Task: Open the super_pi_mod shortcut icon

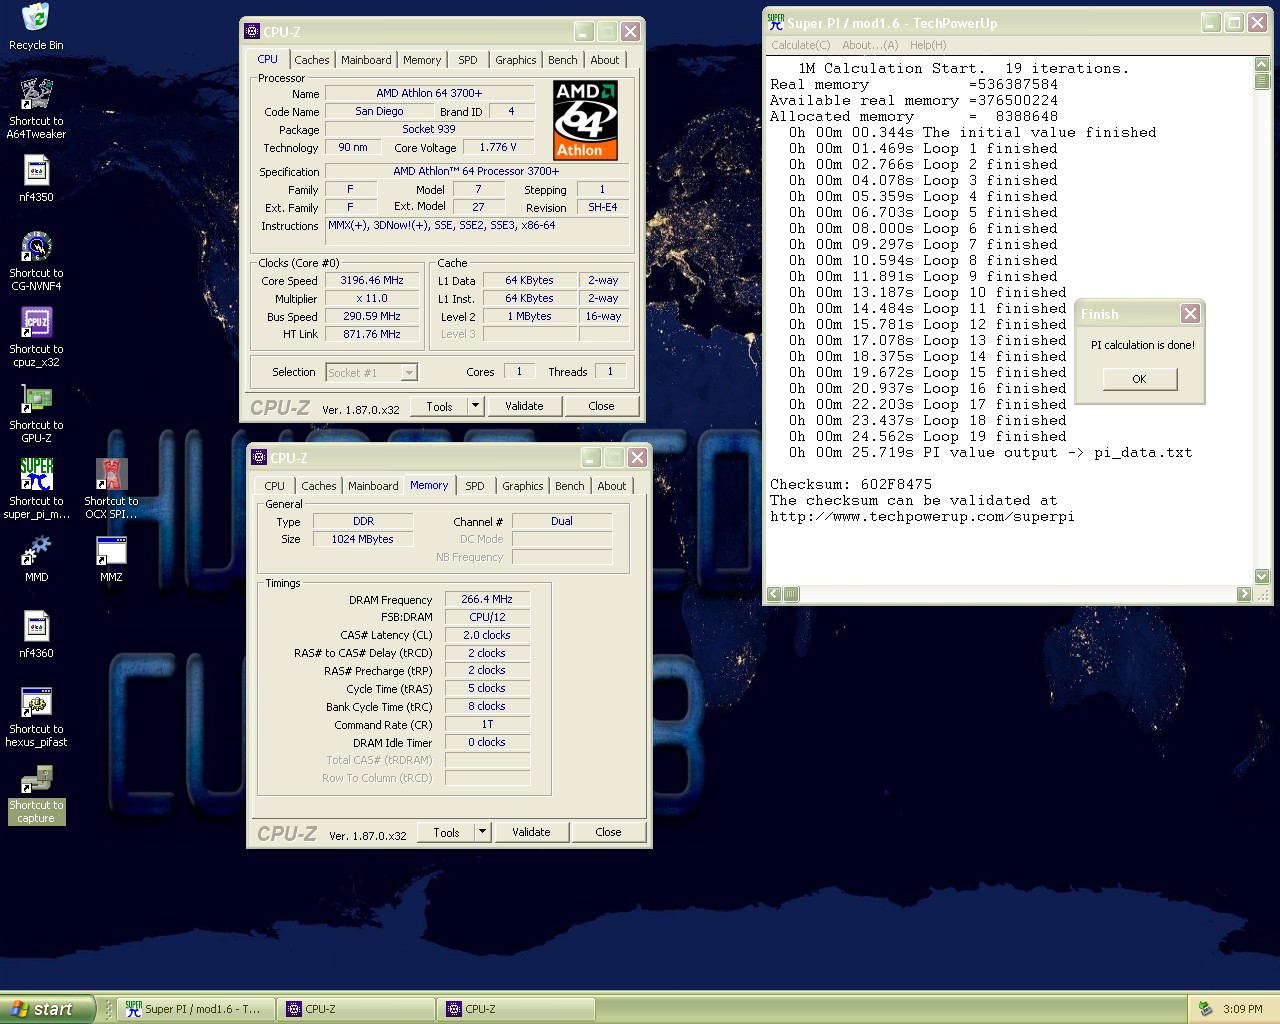Action: [x=36, y=475]
